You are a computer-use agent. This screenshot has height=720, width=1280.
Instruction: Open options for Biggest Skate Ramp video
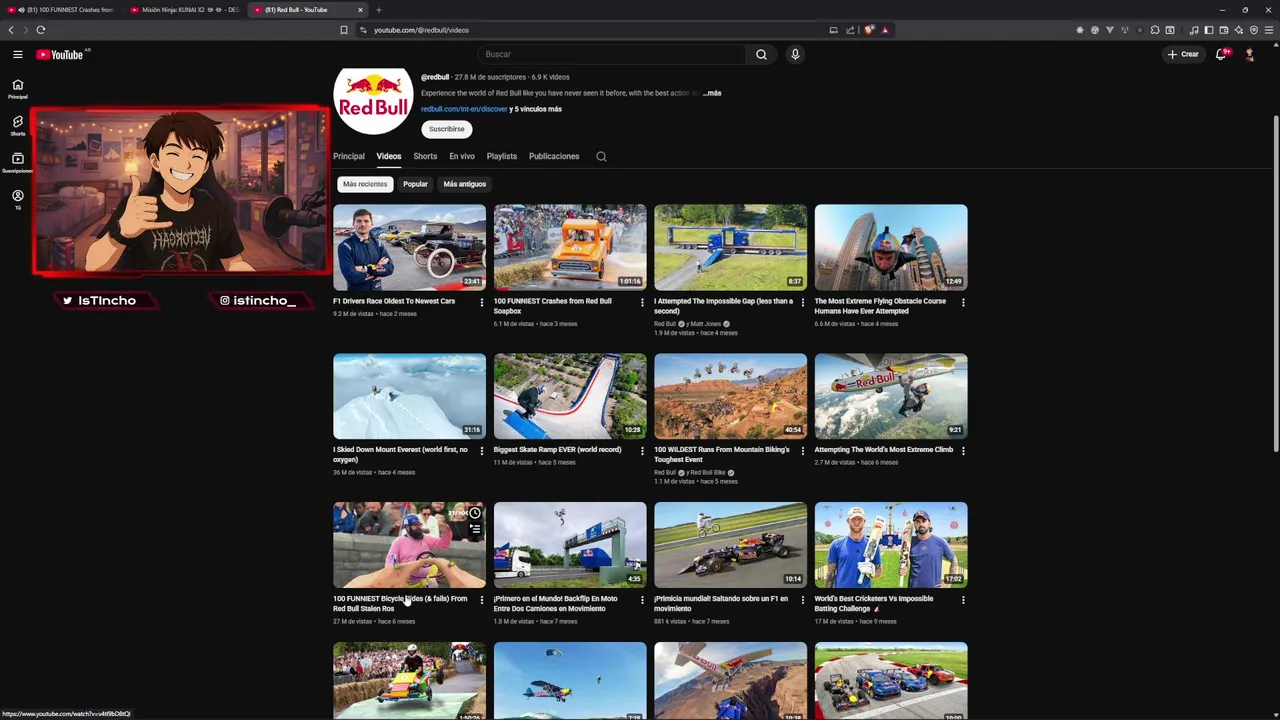click(642, 451)
